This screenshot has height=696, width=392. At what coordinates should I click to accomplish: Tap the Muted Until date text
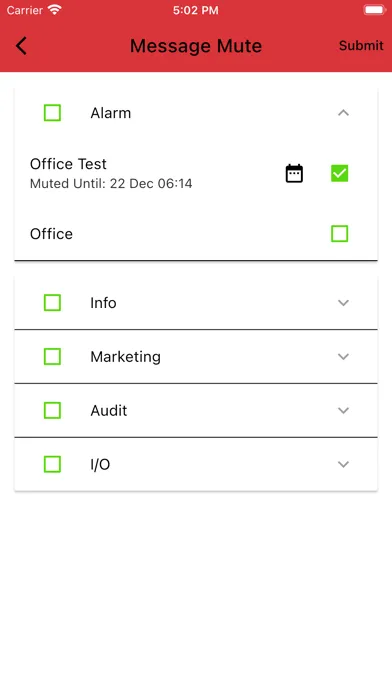click(x=111, y=183)
